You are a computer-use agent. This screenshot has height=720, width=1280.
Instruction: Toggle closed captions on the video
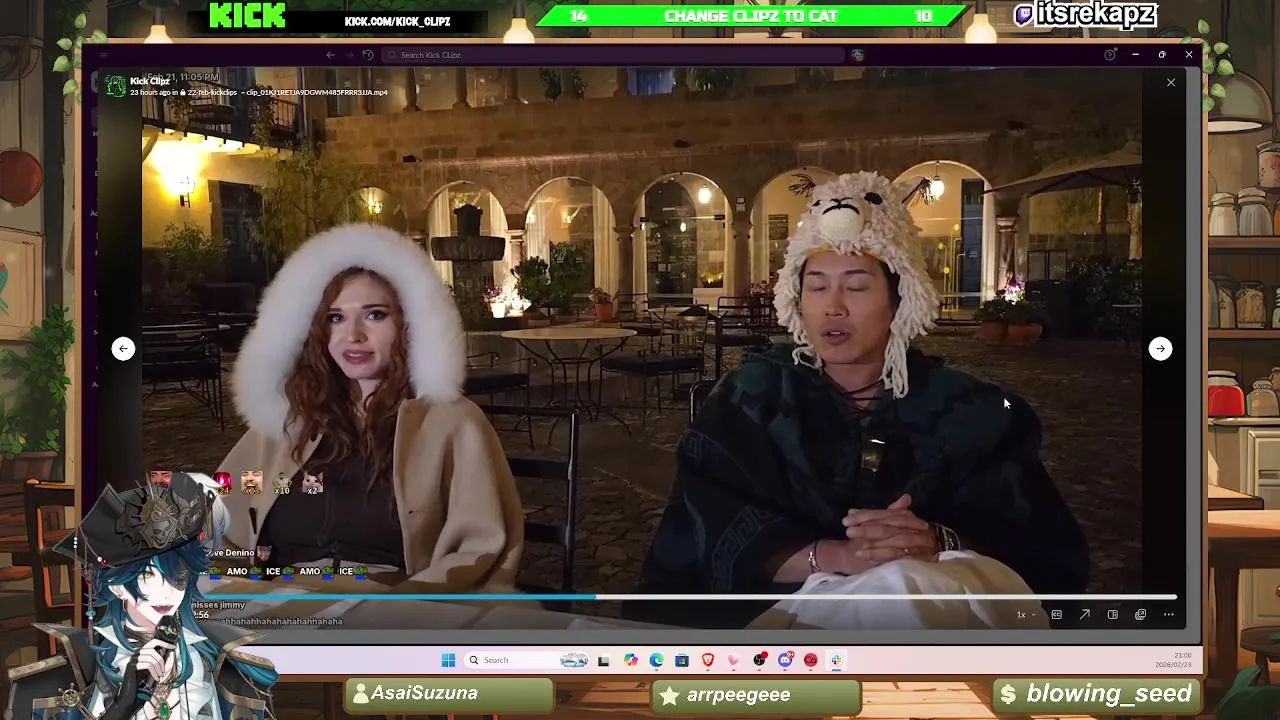coord(1056,614)
